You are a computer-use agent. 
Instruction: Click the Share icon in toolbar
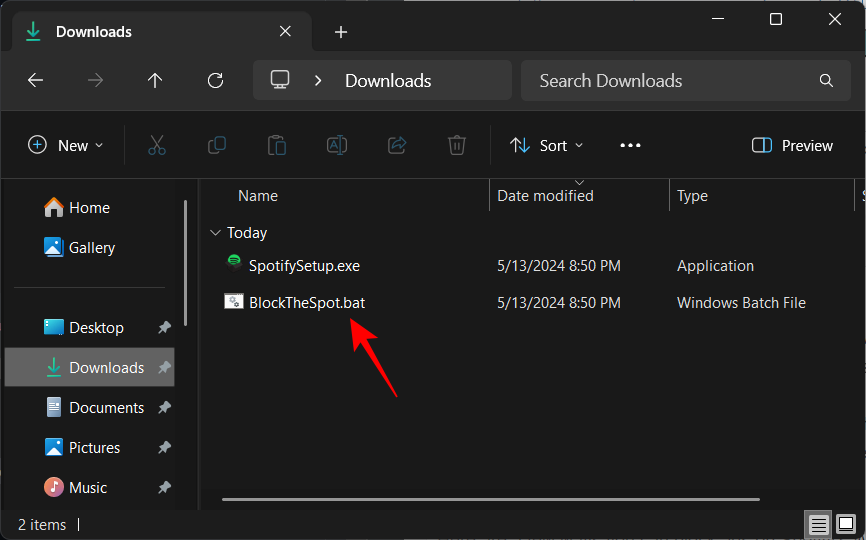[397, 146]
